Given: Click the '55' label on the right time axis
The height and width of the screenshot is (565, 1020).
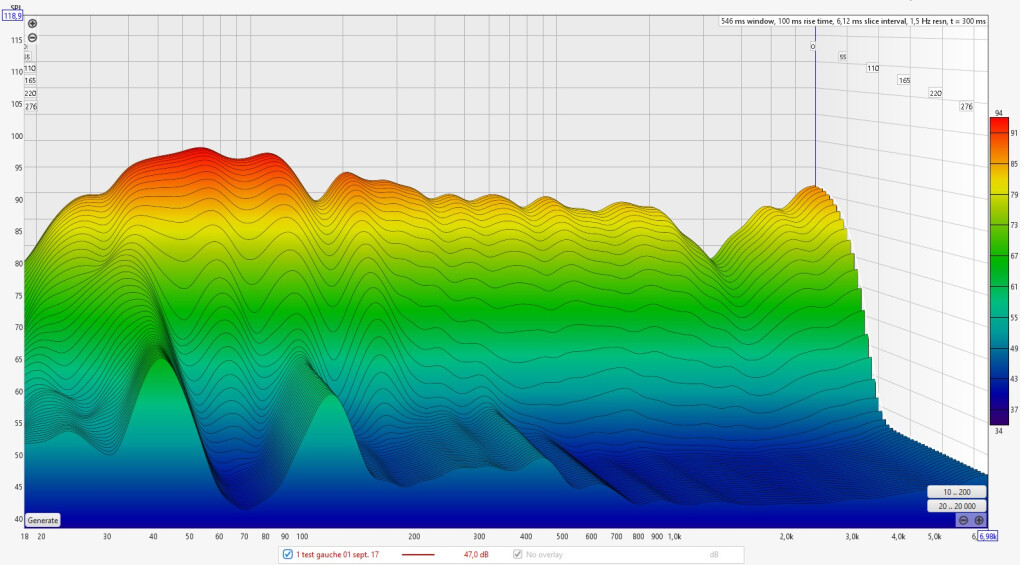Looking at the screenshot, I should 842,57.
